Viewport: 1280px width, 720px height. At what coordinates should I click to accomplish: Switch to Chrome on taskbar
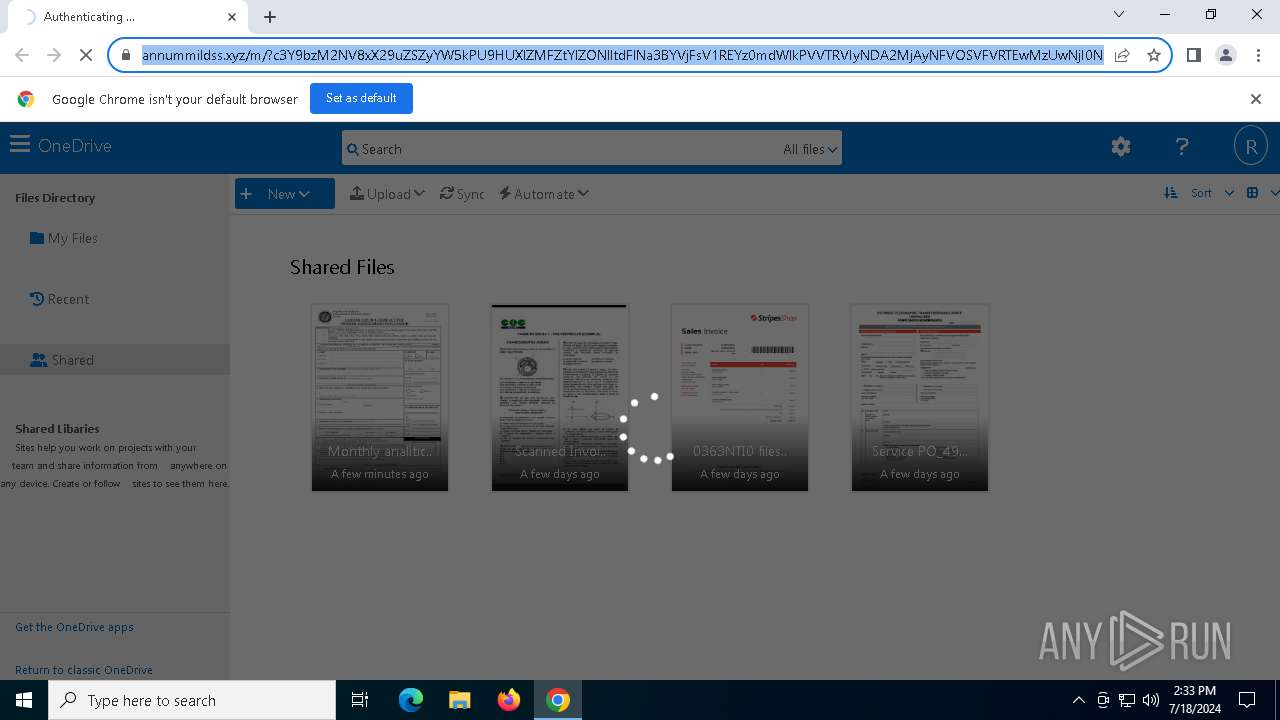pyautogui.click(x=558, y=700)
